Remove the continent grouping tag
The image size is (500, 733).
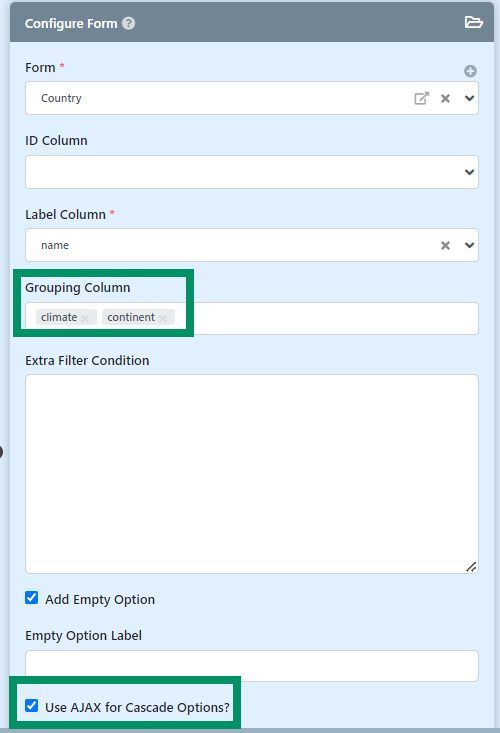163,318
